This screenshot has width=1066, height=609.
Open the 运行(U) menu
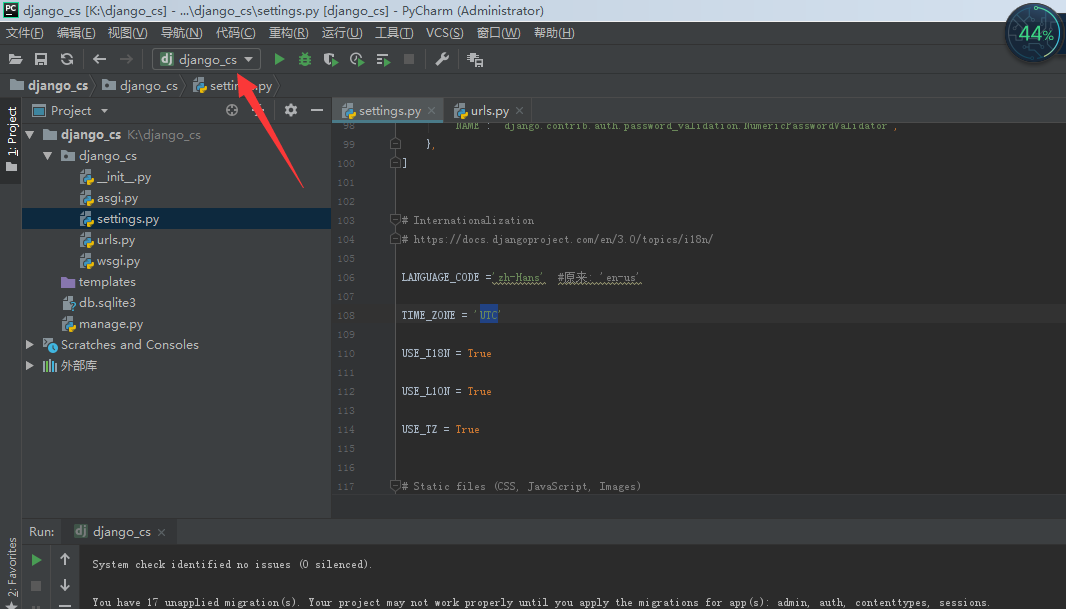coord(342,33)
